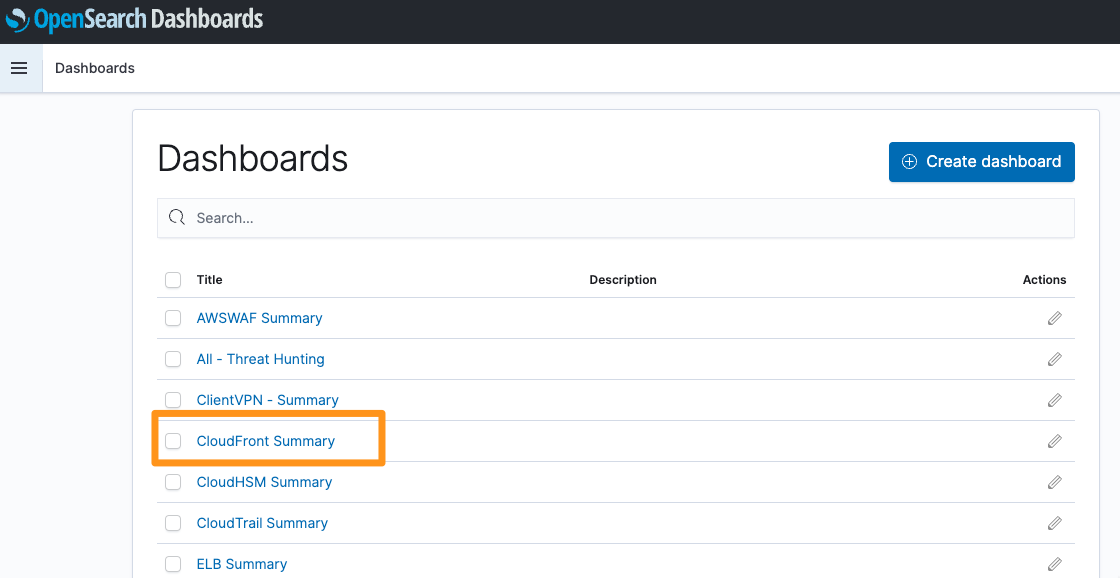Click pencil icon for ClientVPN - Summary
This screenshot has height=578, width=1120.
tap(1054, 400)
